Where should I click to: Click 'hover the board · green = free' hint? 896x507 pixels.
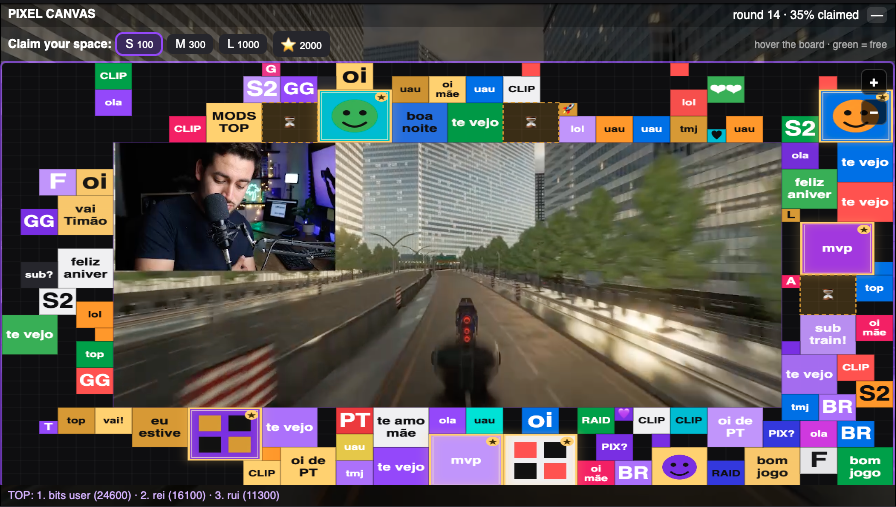[821, 45]
